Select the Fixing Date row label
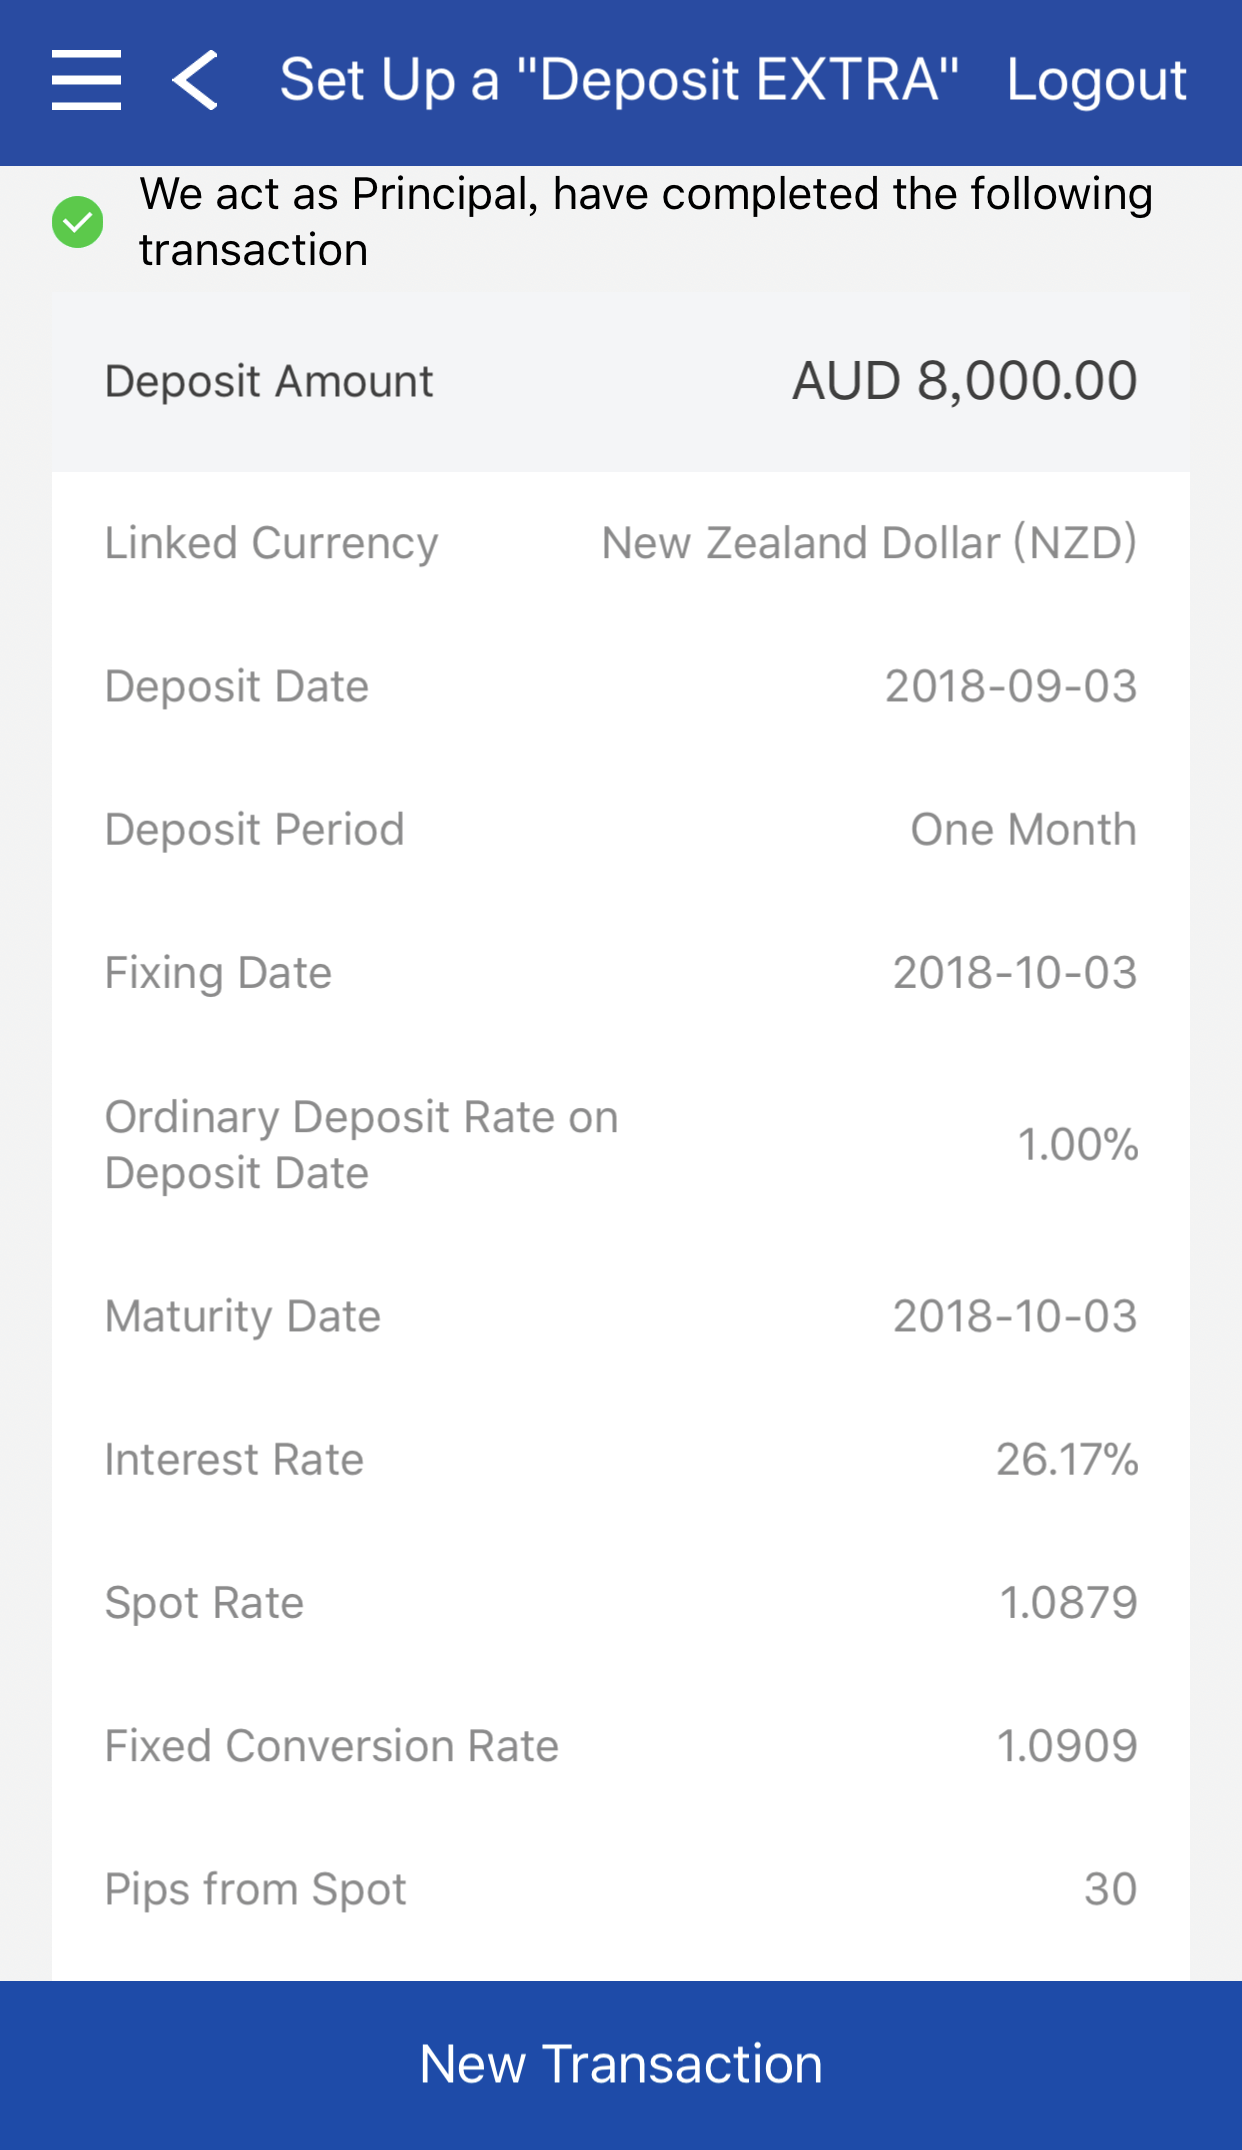The height and width of the screenshot is (2150, 1242). pyautogui.click(x=218, y=973)
